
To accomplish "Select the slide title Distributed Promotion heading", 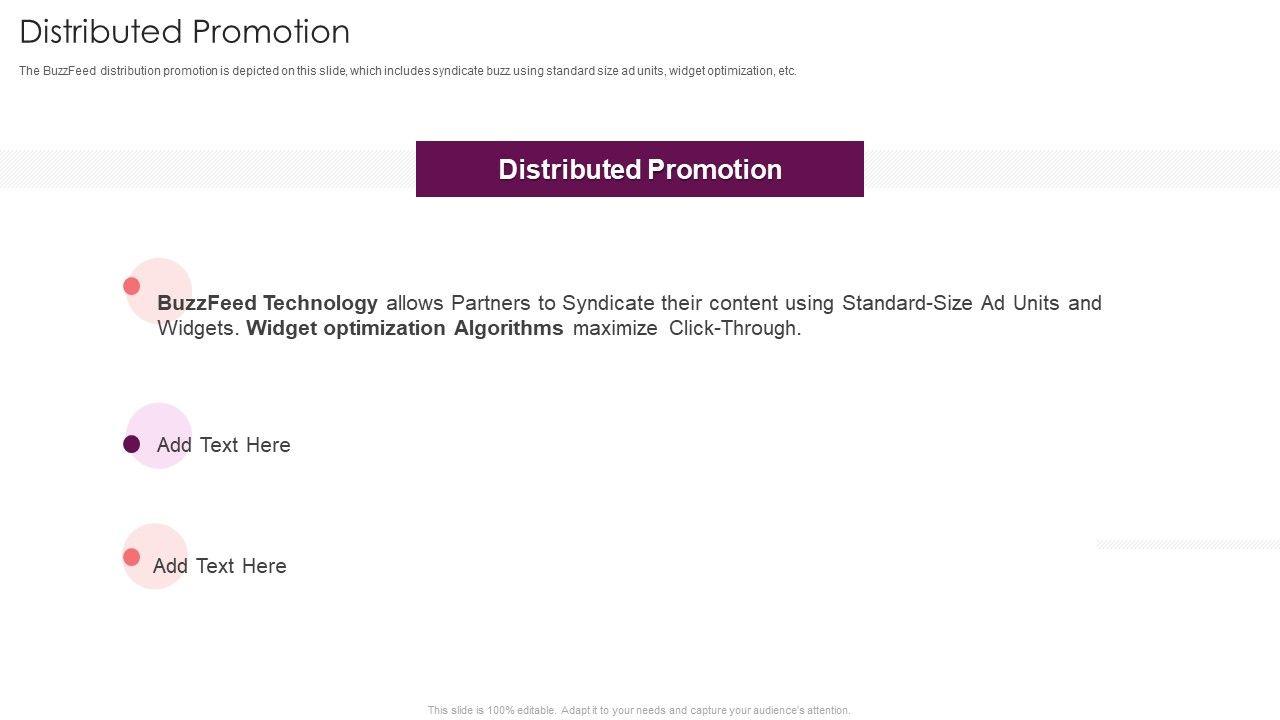I will pyautogui.click(x=185, y=32).
